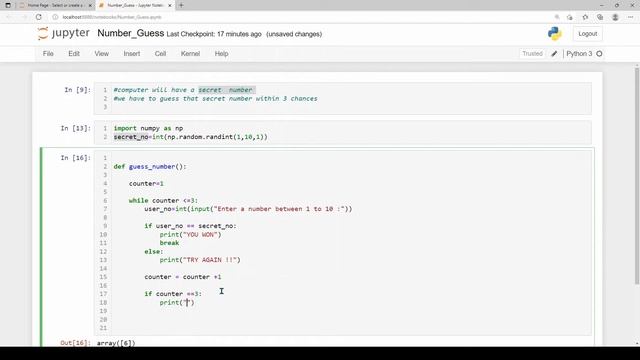The height and width of the screenshot is (360, 640).
Task: Click the In [9] comment code cell
Action: (343, 98)
